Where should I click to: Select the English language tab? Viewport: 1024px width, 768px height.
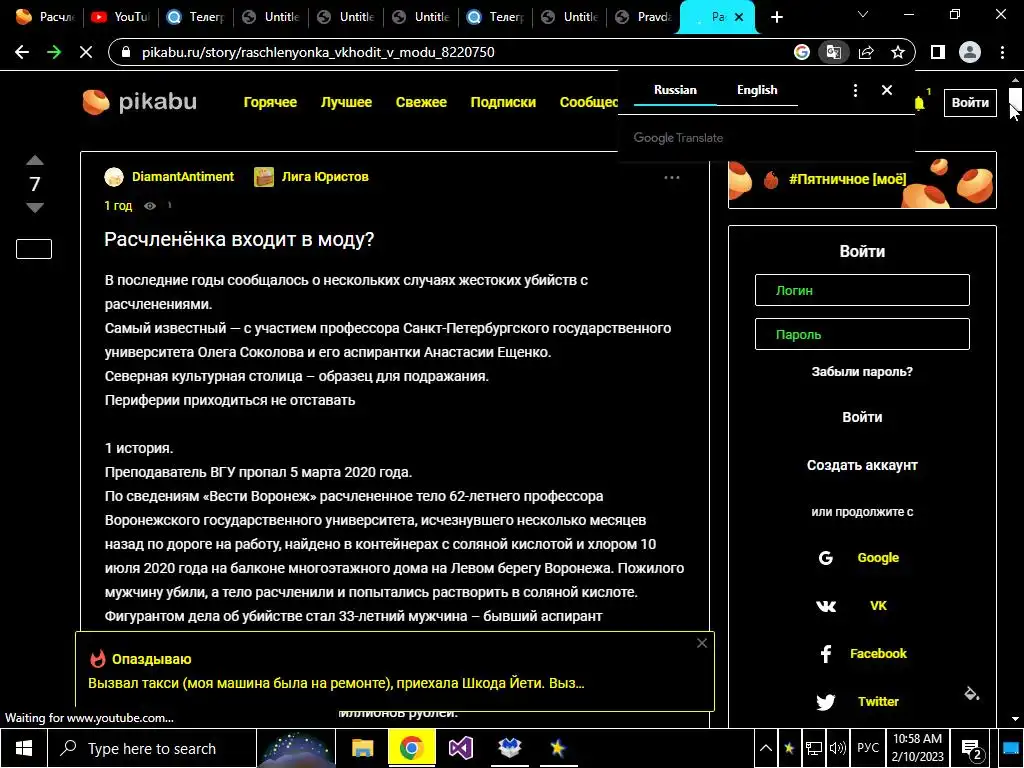[757, 90]
